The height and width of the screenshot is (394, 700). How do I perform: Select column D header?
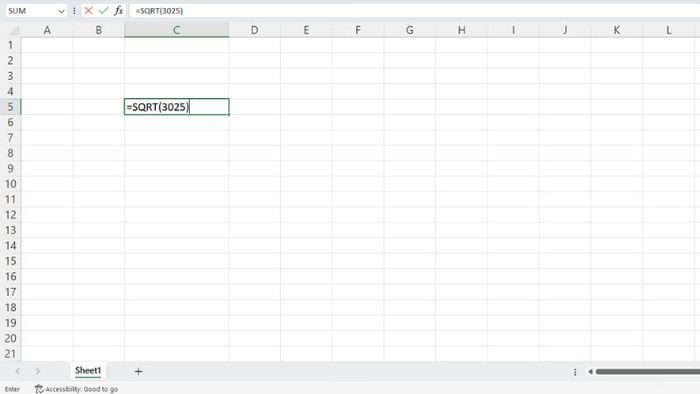[x=254, y=30]
